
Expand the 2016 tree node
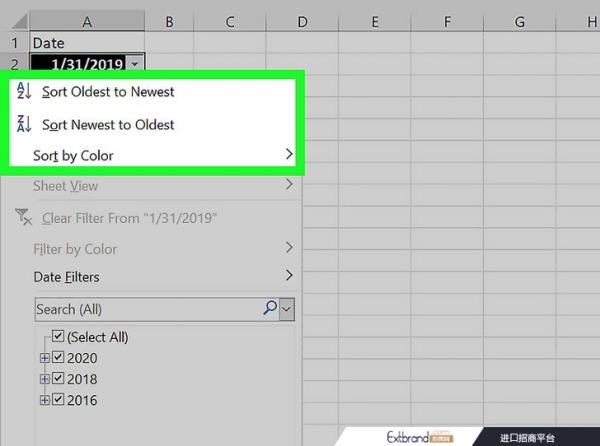pos(43,400)
